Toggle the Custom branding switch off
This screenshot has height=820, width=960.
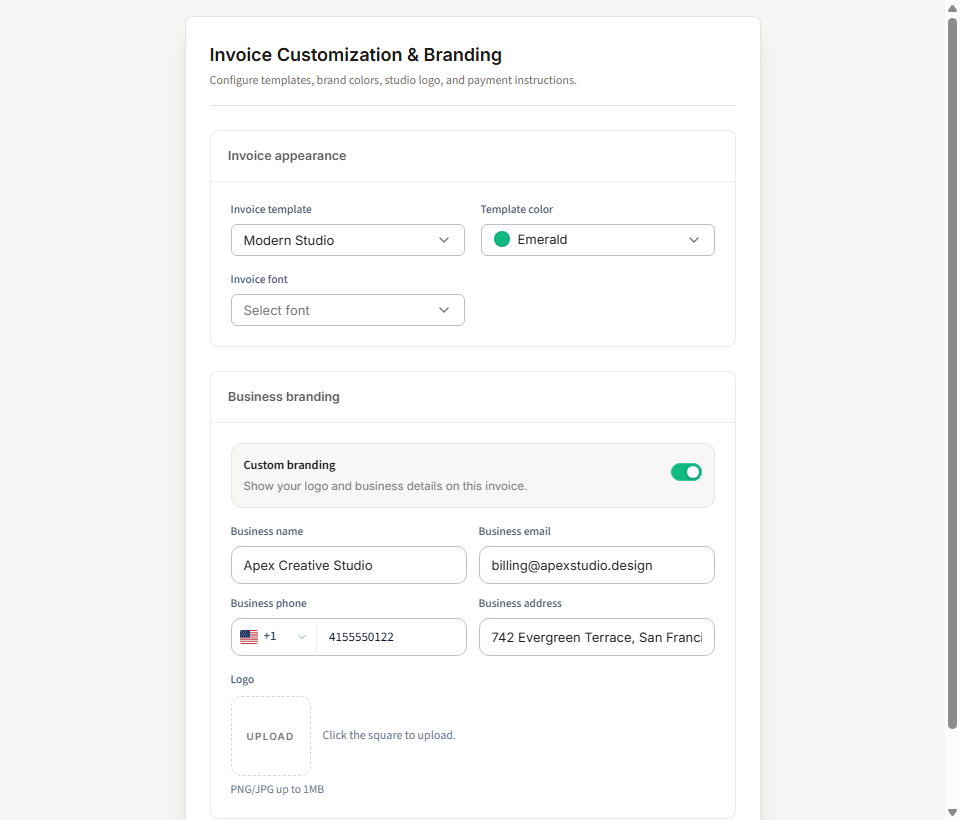pos(686,472)
